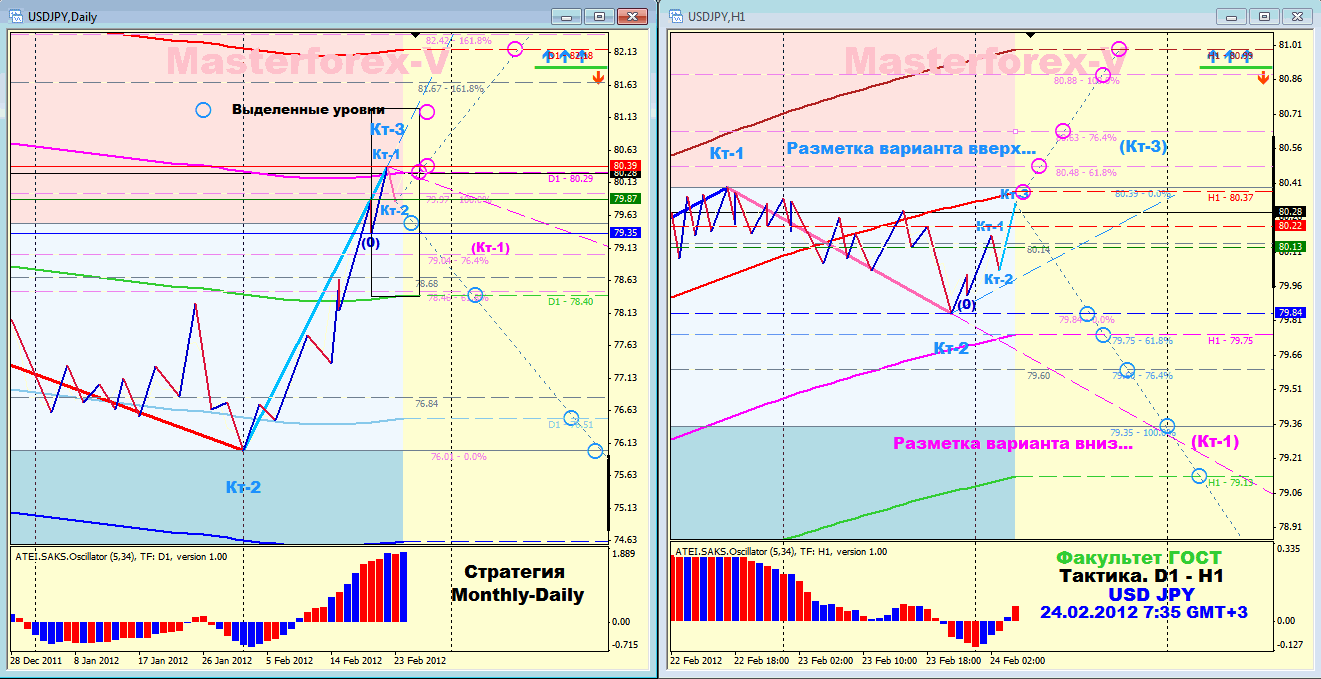Select the blue '(Кт-3)' label in H1 chart
Screen dimensions: 1321x679
point(1141,146)
